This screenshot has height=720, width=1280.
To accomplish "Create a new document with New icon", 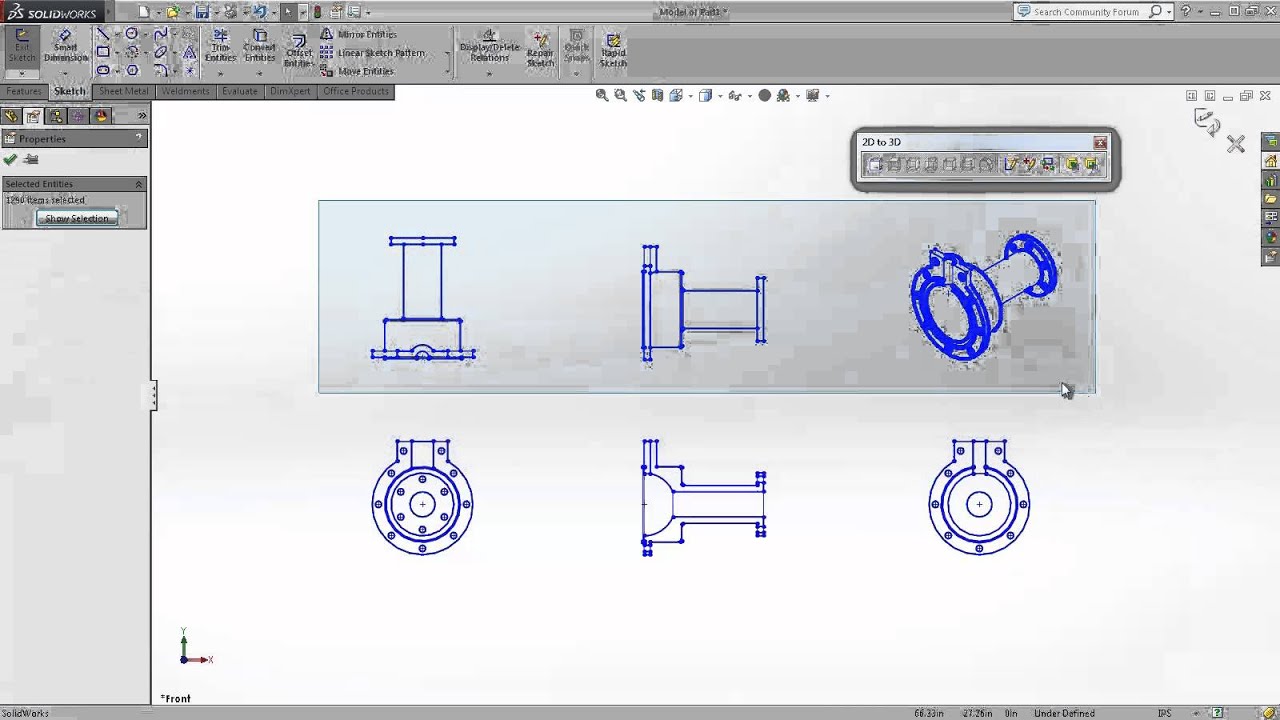I will point(143,12).
